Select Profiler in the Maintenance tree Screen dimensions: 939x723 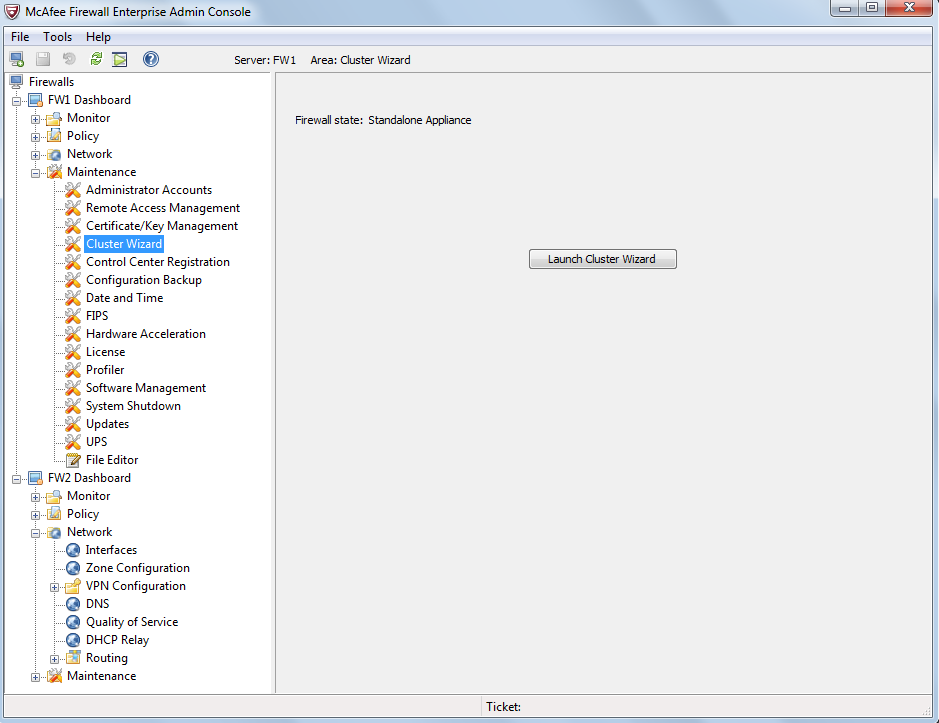click(105, 370)
